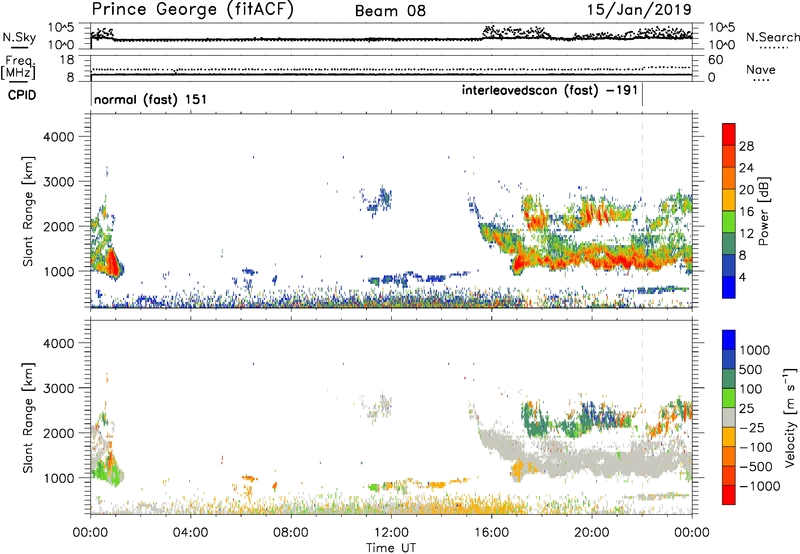
Task: Click the '-25' value on the Velocity color bar
Action: 752,428
